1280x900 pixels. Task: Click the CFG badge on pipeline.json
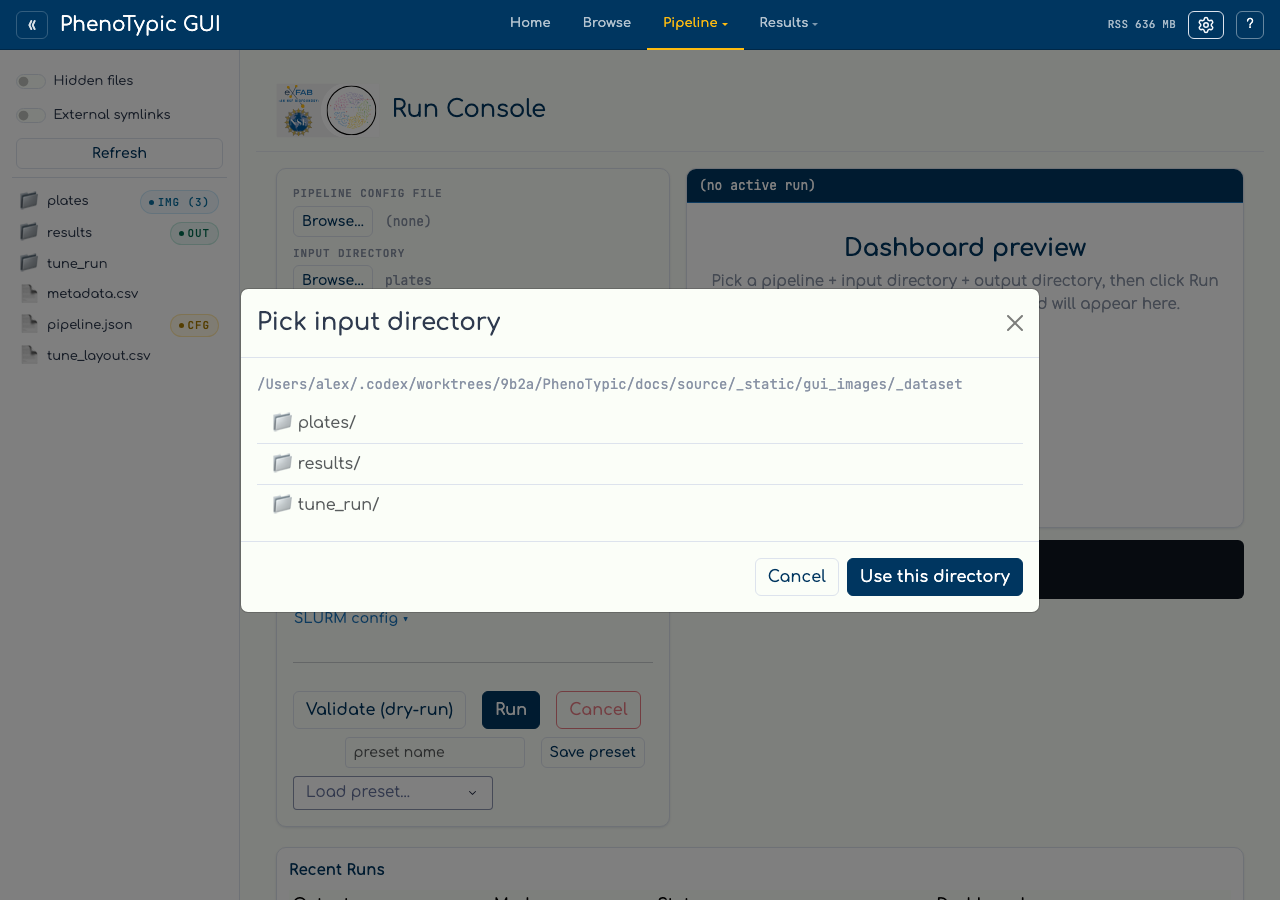coord(194,326)
